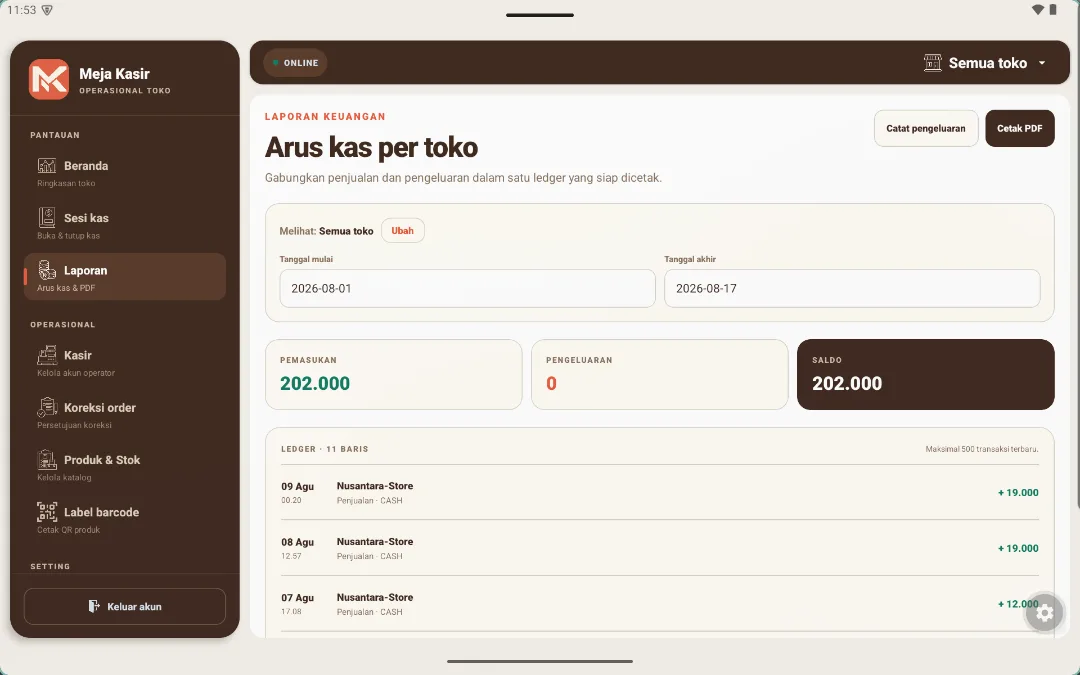Open Beranda from the sidebar
This screenshot has height=675, width=1080.
(x=125, y=173)
